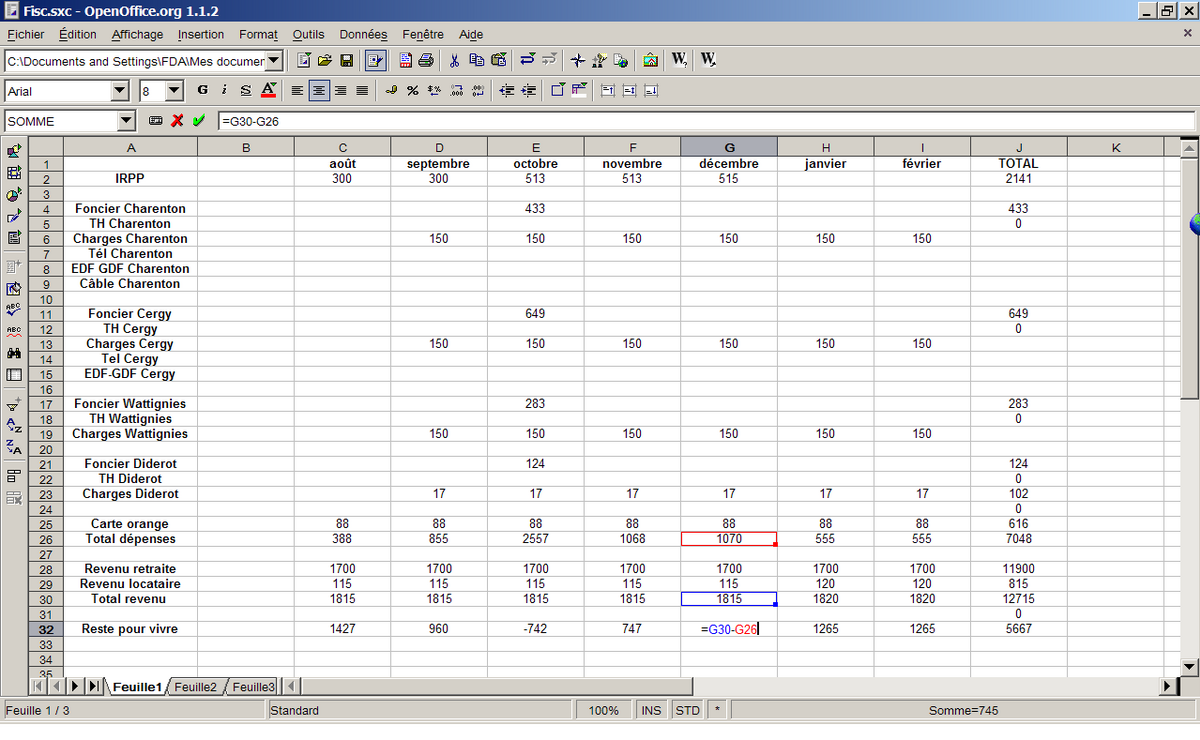Open the Function Autopilot icon
Image resolution: width=1200 pixels, height=740 pixels.
point(156,120)
